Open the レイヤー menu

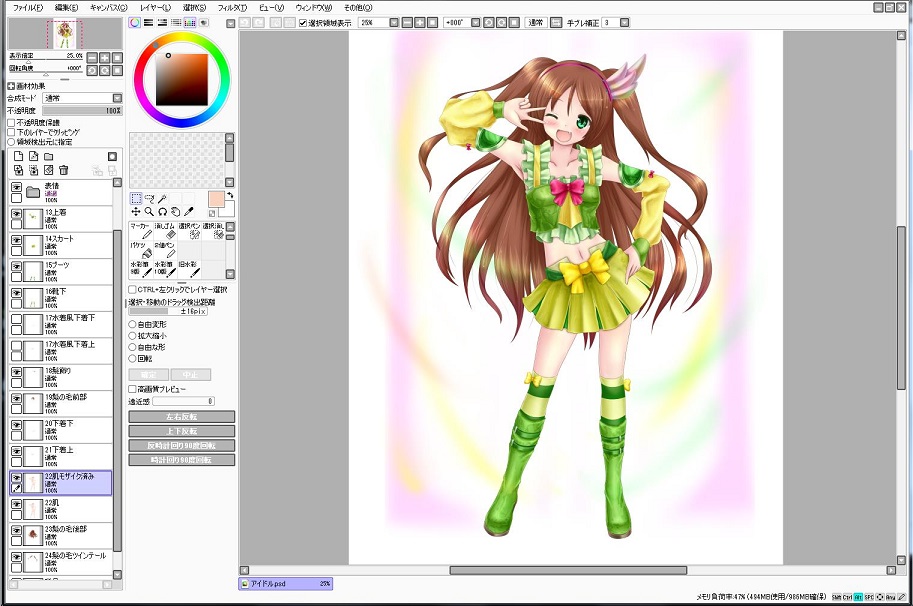coord(155,7)
